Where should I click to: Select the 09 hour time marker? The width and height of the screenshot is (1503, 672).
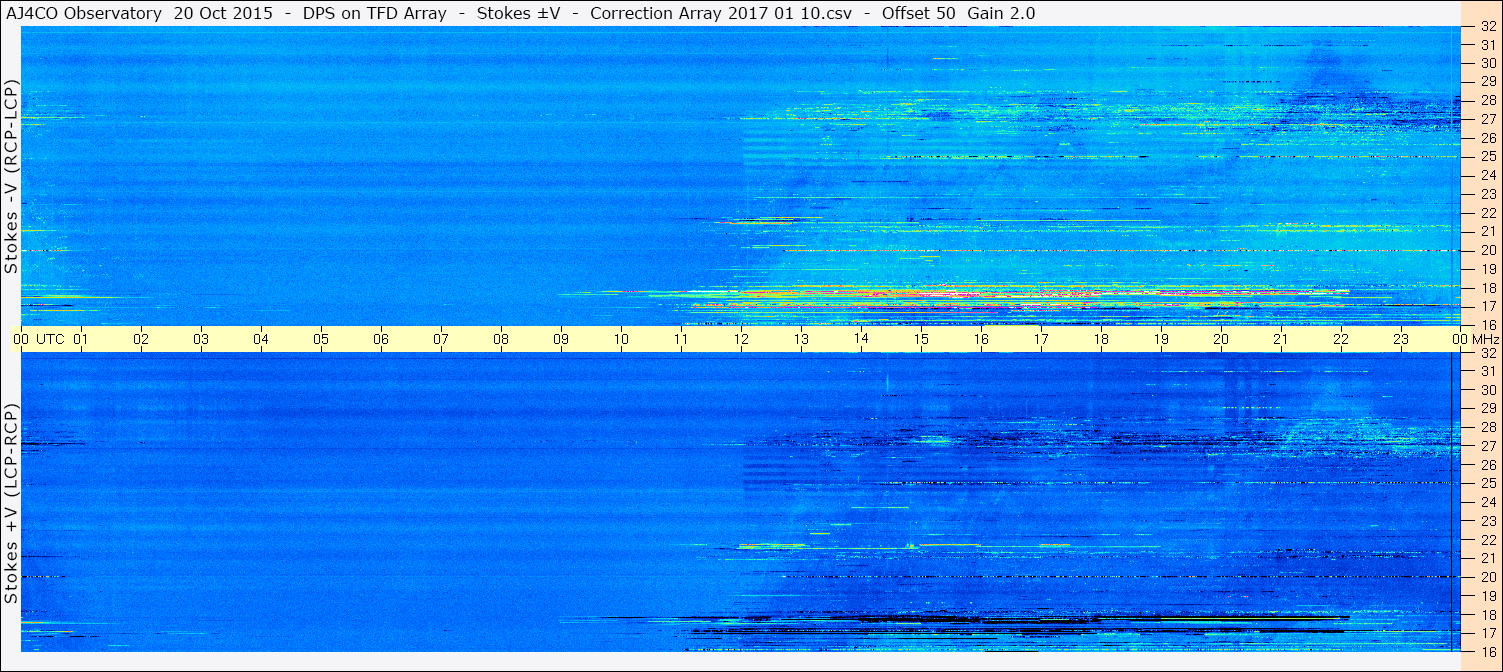561,339
